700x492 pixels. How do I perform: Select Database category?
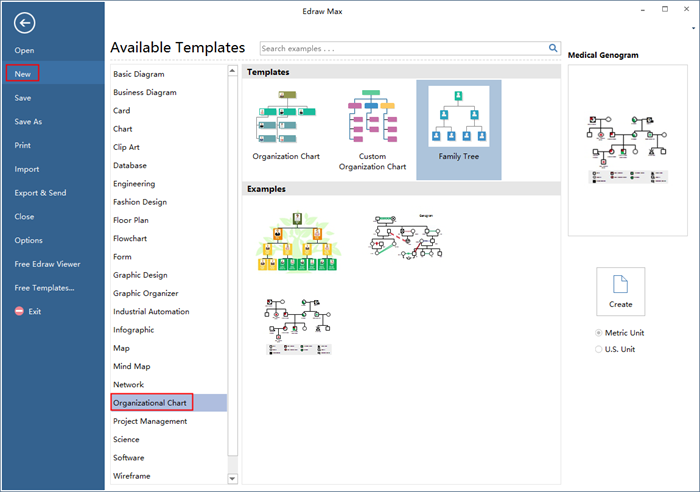pos(130,166)
